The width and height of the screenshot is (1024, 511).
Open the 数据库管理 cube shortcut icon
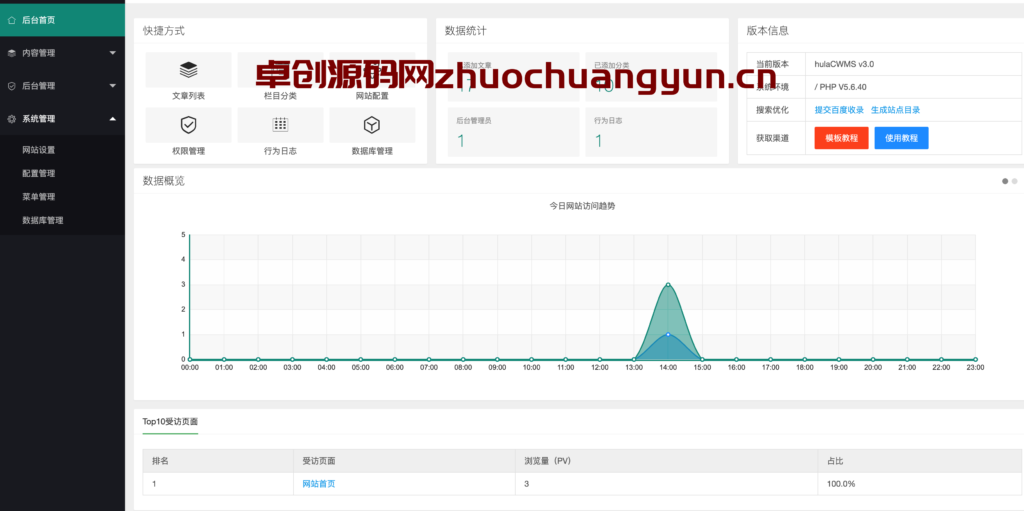[372, 125]
